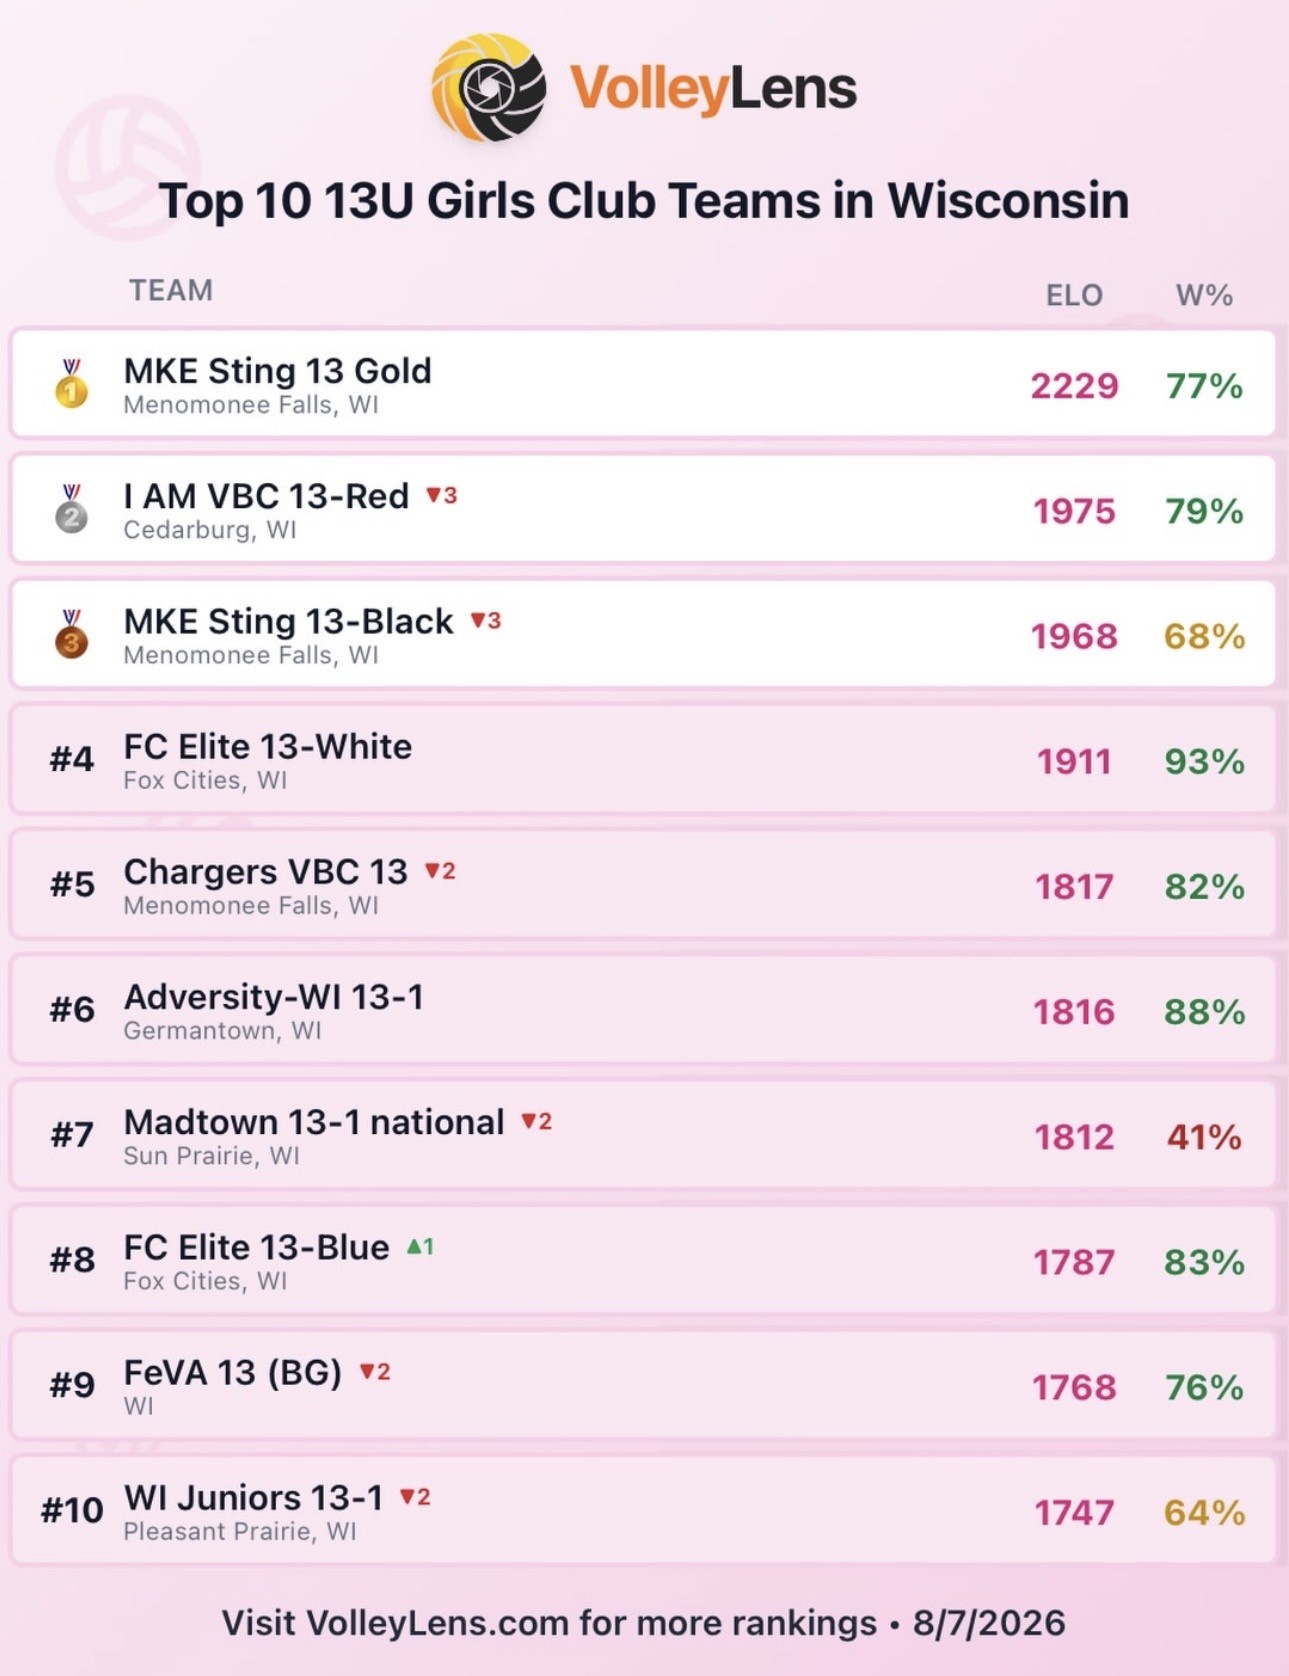Click the gold first-place medal icon

tap(71, 383)
